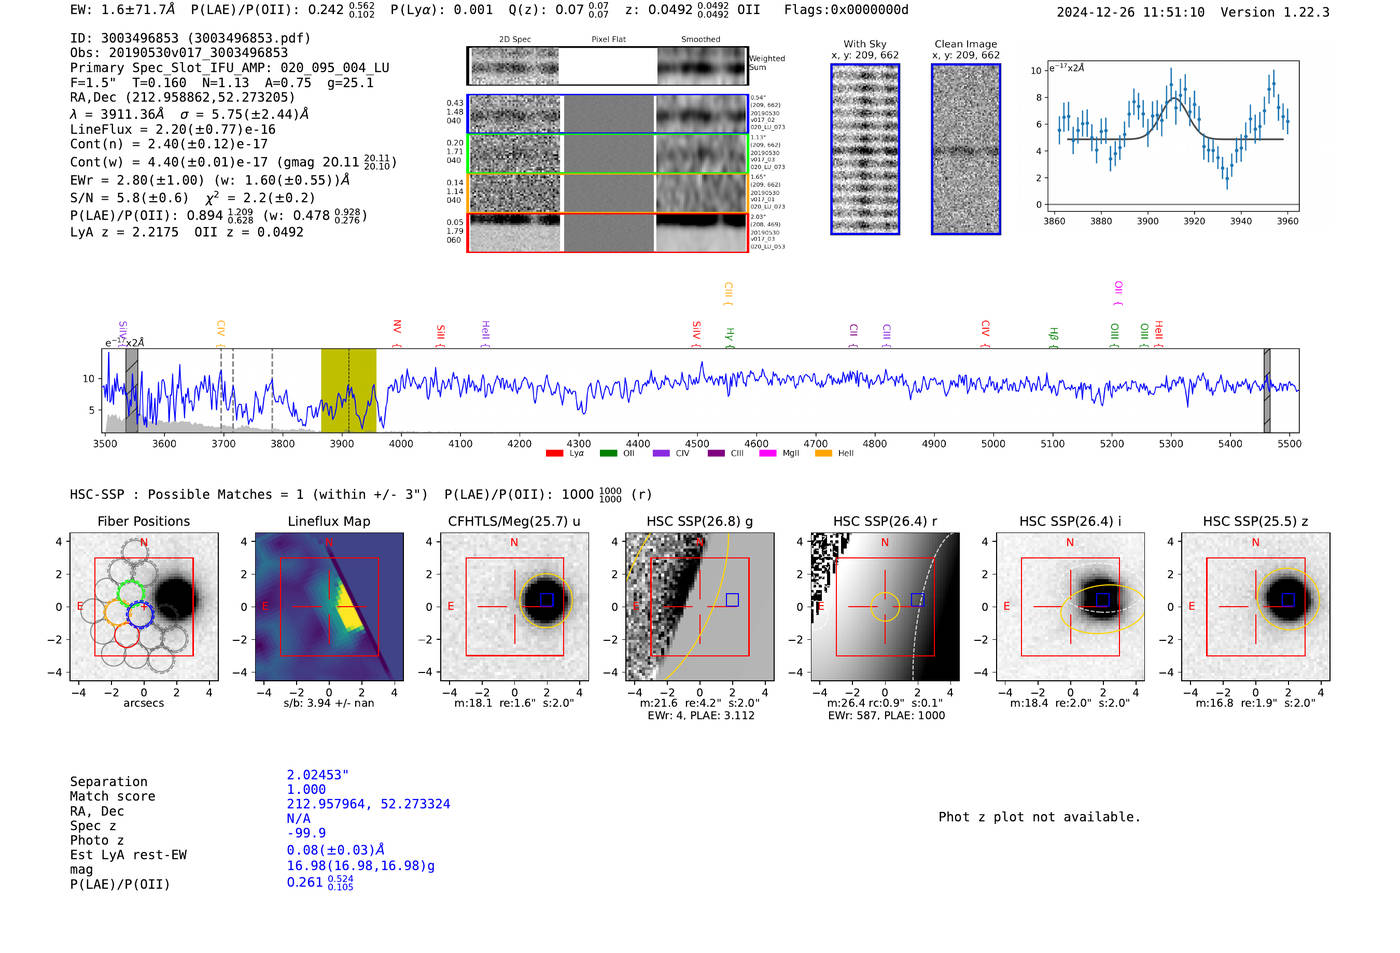The height and width of the screenshot is (953, 1400).
Task: Select the HSC SSP(26.4) i cutout
Action: [x=1070, y=607]
